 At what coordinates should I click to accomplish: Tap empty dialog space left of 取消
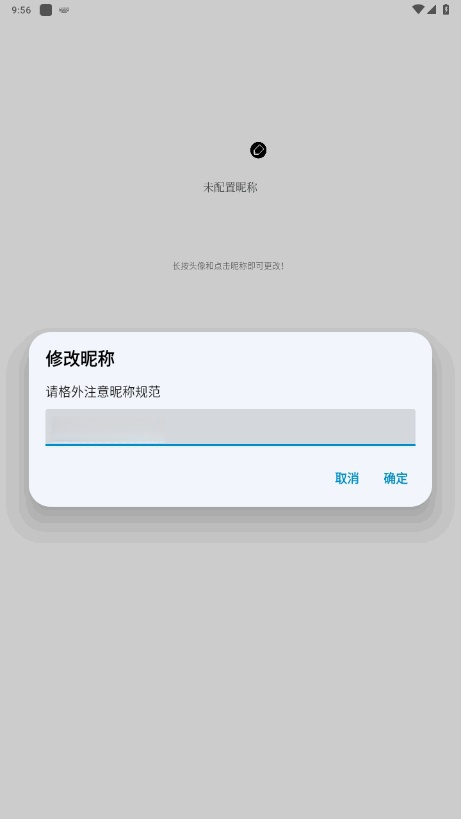tap(183, 478)
